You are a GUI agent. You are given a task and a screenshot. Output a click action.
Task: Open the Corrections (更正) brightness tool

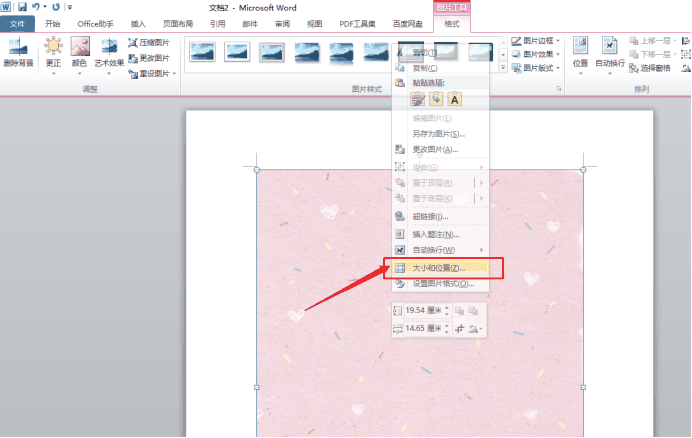tap(53, 50)
